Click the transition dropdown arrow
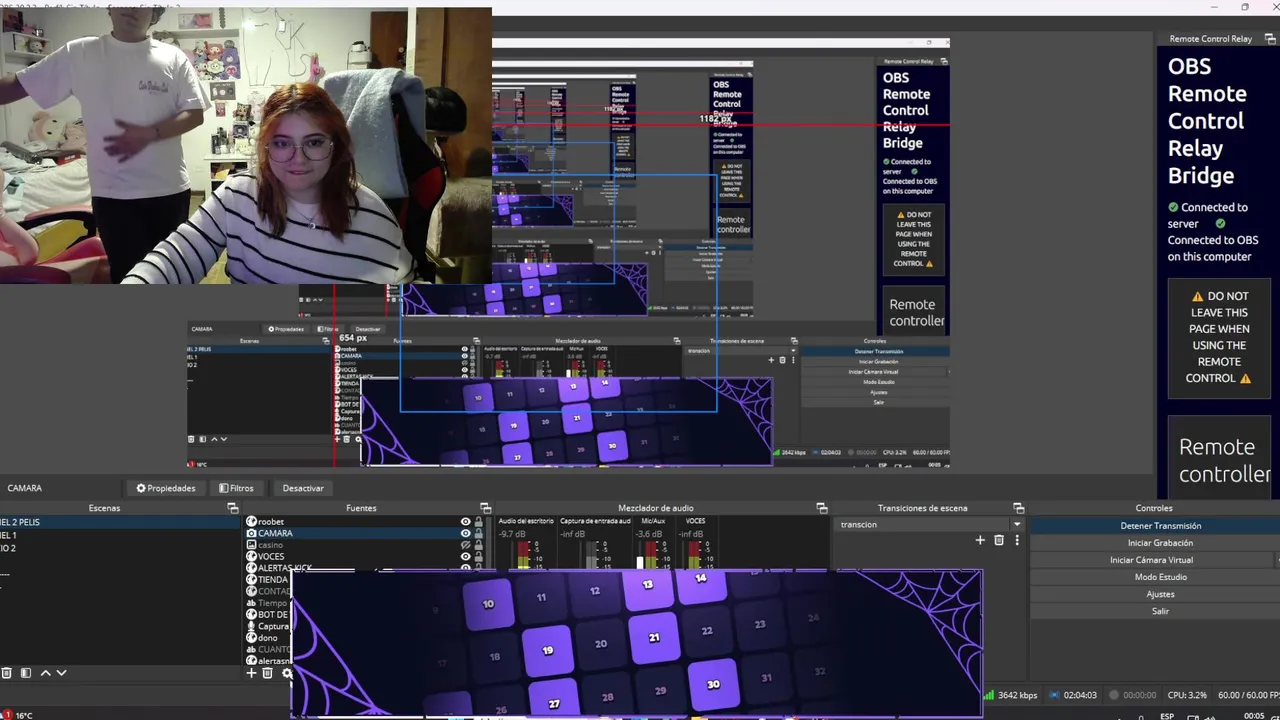1280x720 pixels. [x=1017, y=524]
